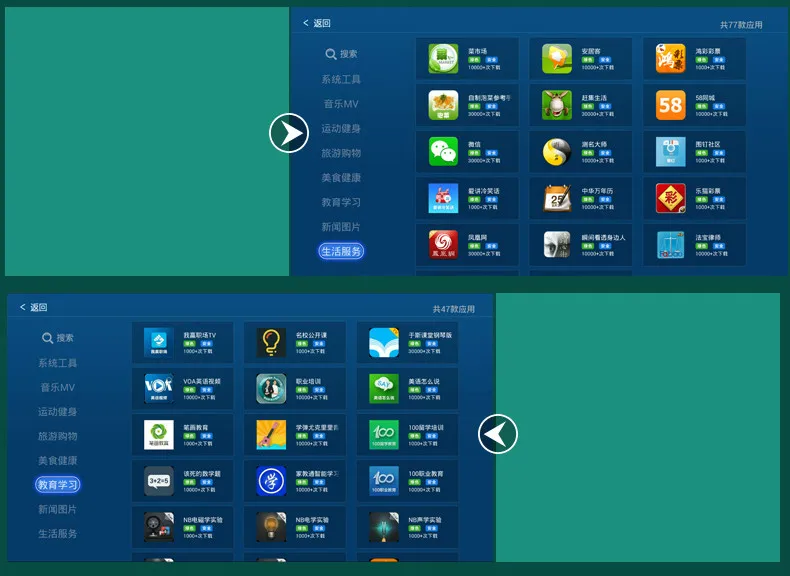Select 美食健康 in the 77-app screen sidebar
Screen dimensions: 790x576
(x=341, y=178)
